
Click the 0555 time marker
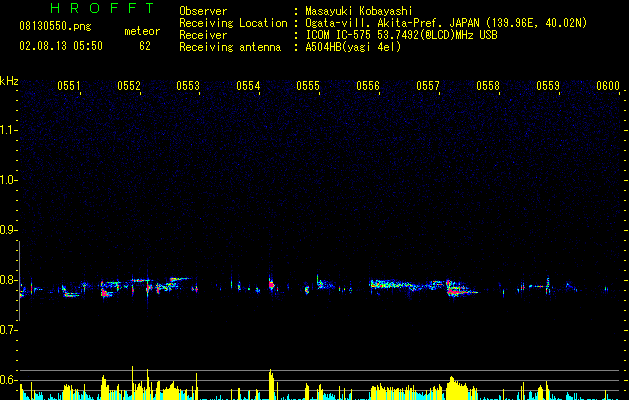[308, 86]
